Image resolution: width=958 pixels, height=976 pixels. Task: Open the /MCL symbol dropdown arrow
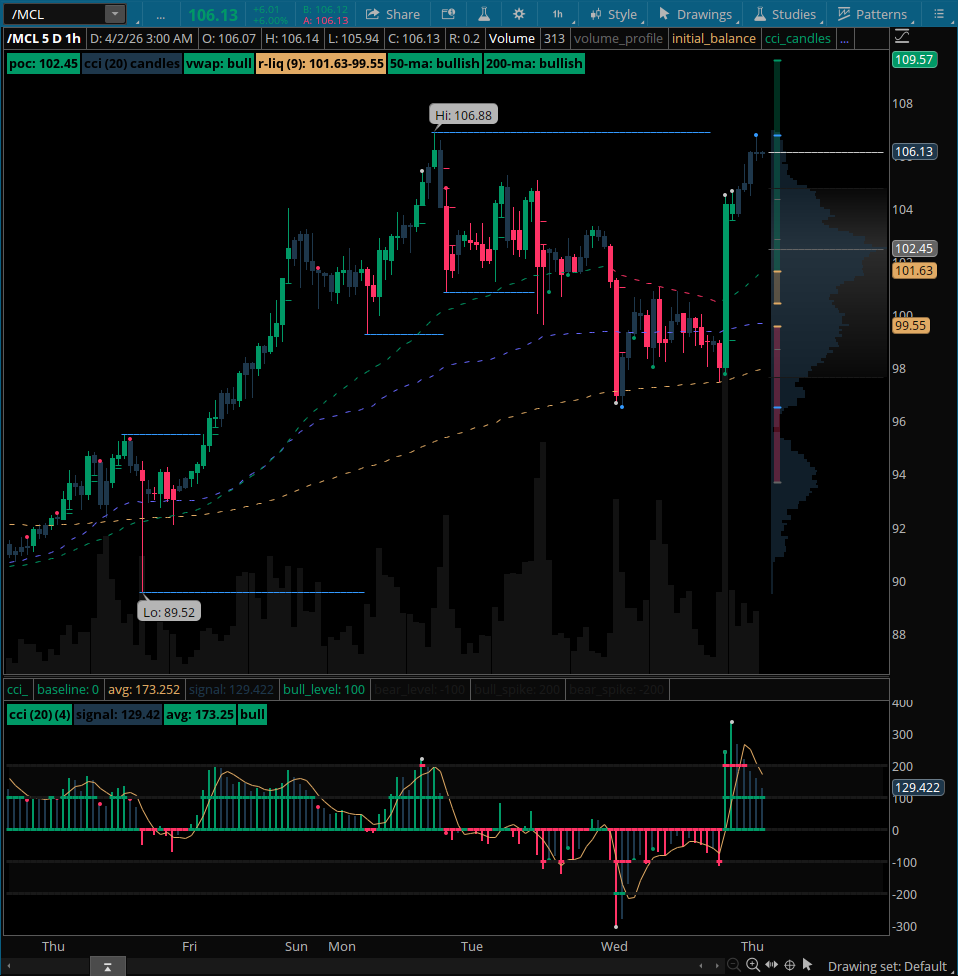115,14
